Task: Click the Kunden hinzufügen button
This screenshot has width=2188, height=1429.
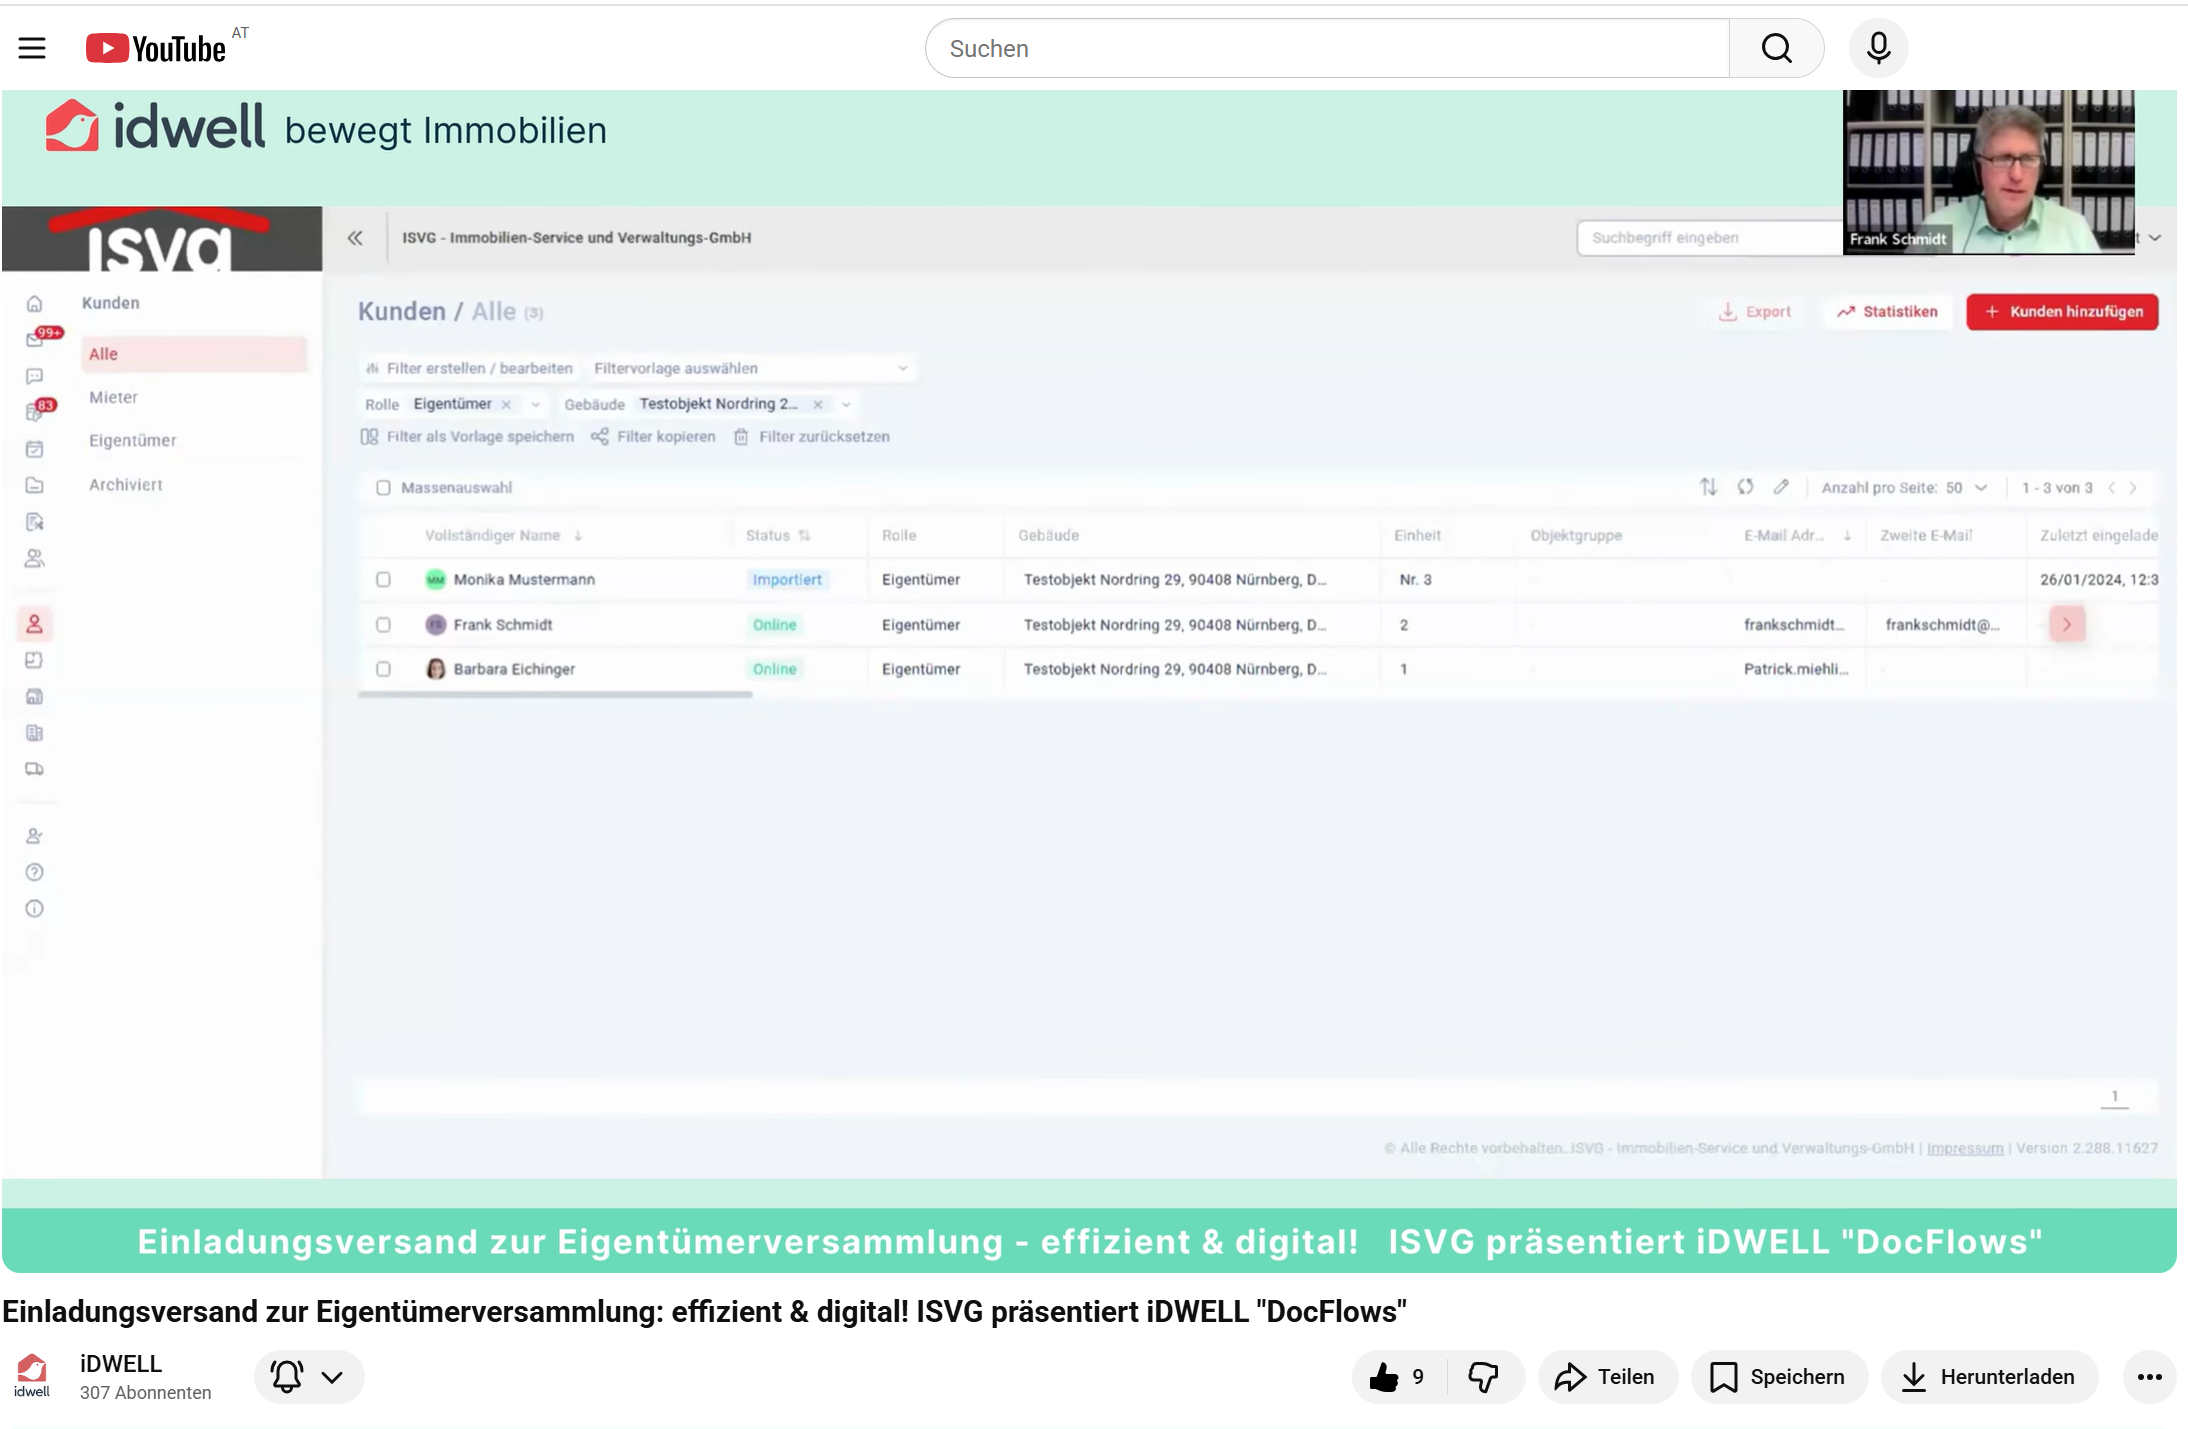Action: click(x=2062, y=312)
